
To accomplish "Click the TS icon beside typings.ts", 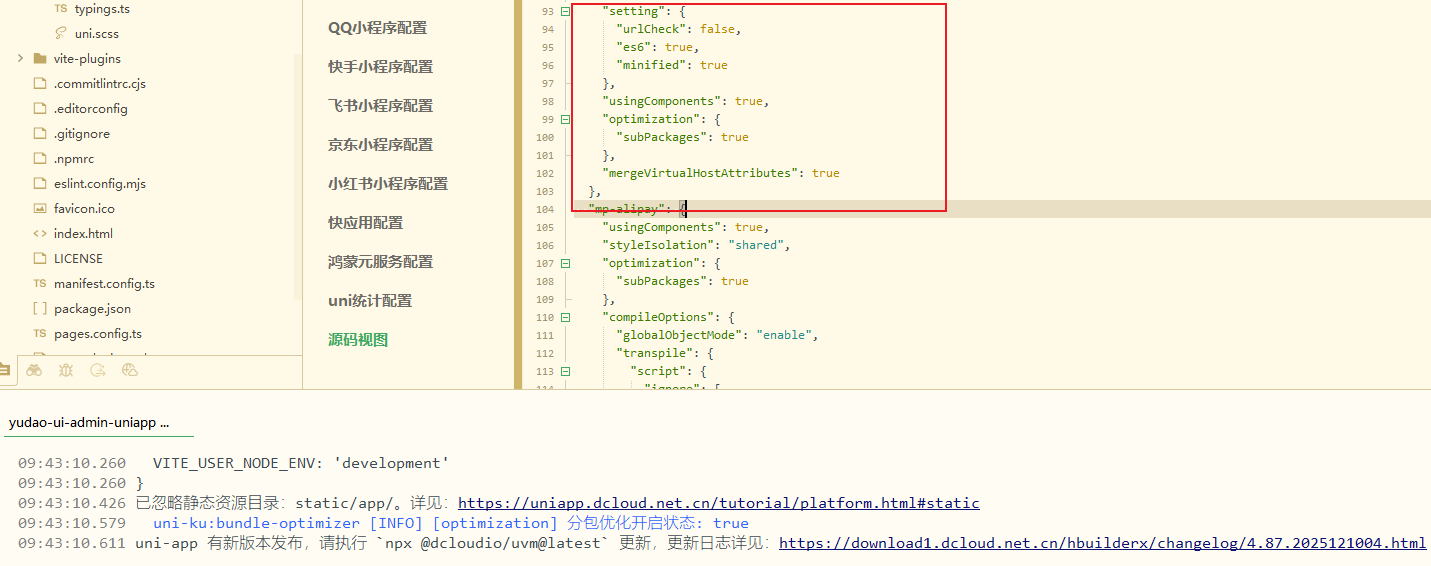I will [x=61, y=9].
